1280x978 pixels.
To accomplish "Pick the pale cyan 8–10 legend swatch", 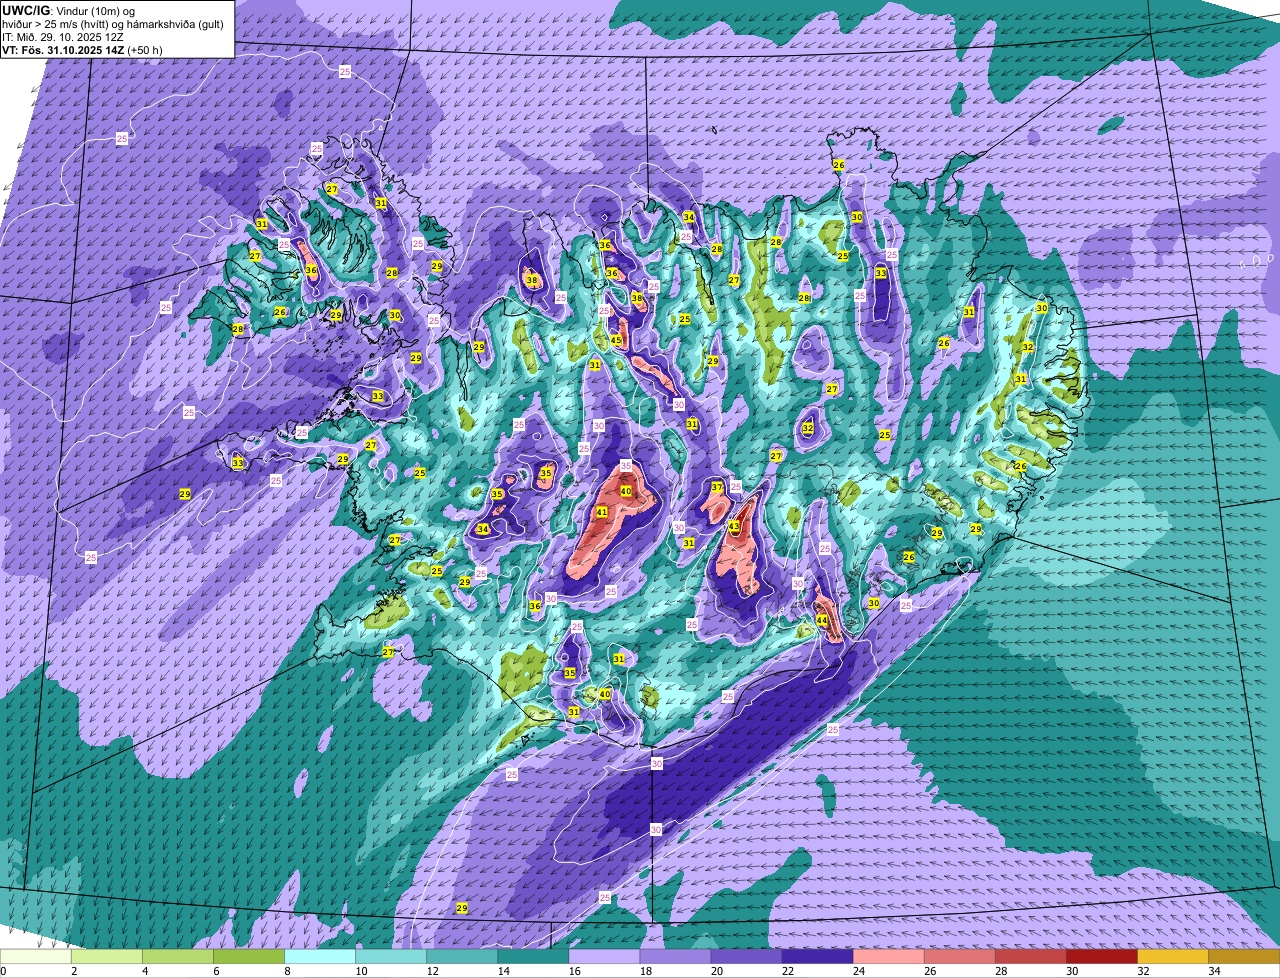I will pyautogui.click(x=320, y=957).
